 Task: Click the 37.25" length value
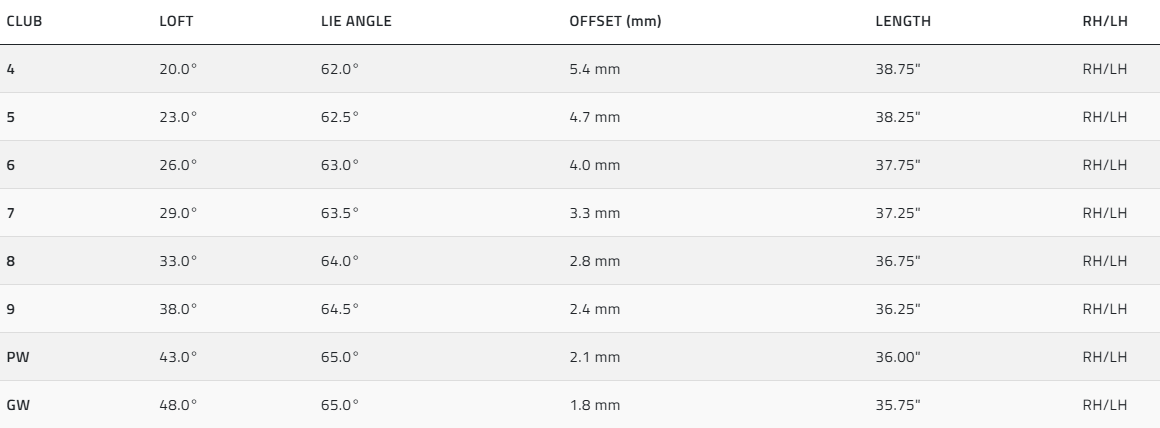coord(897,213)
